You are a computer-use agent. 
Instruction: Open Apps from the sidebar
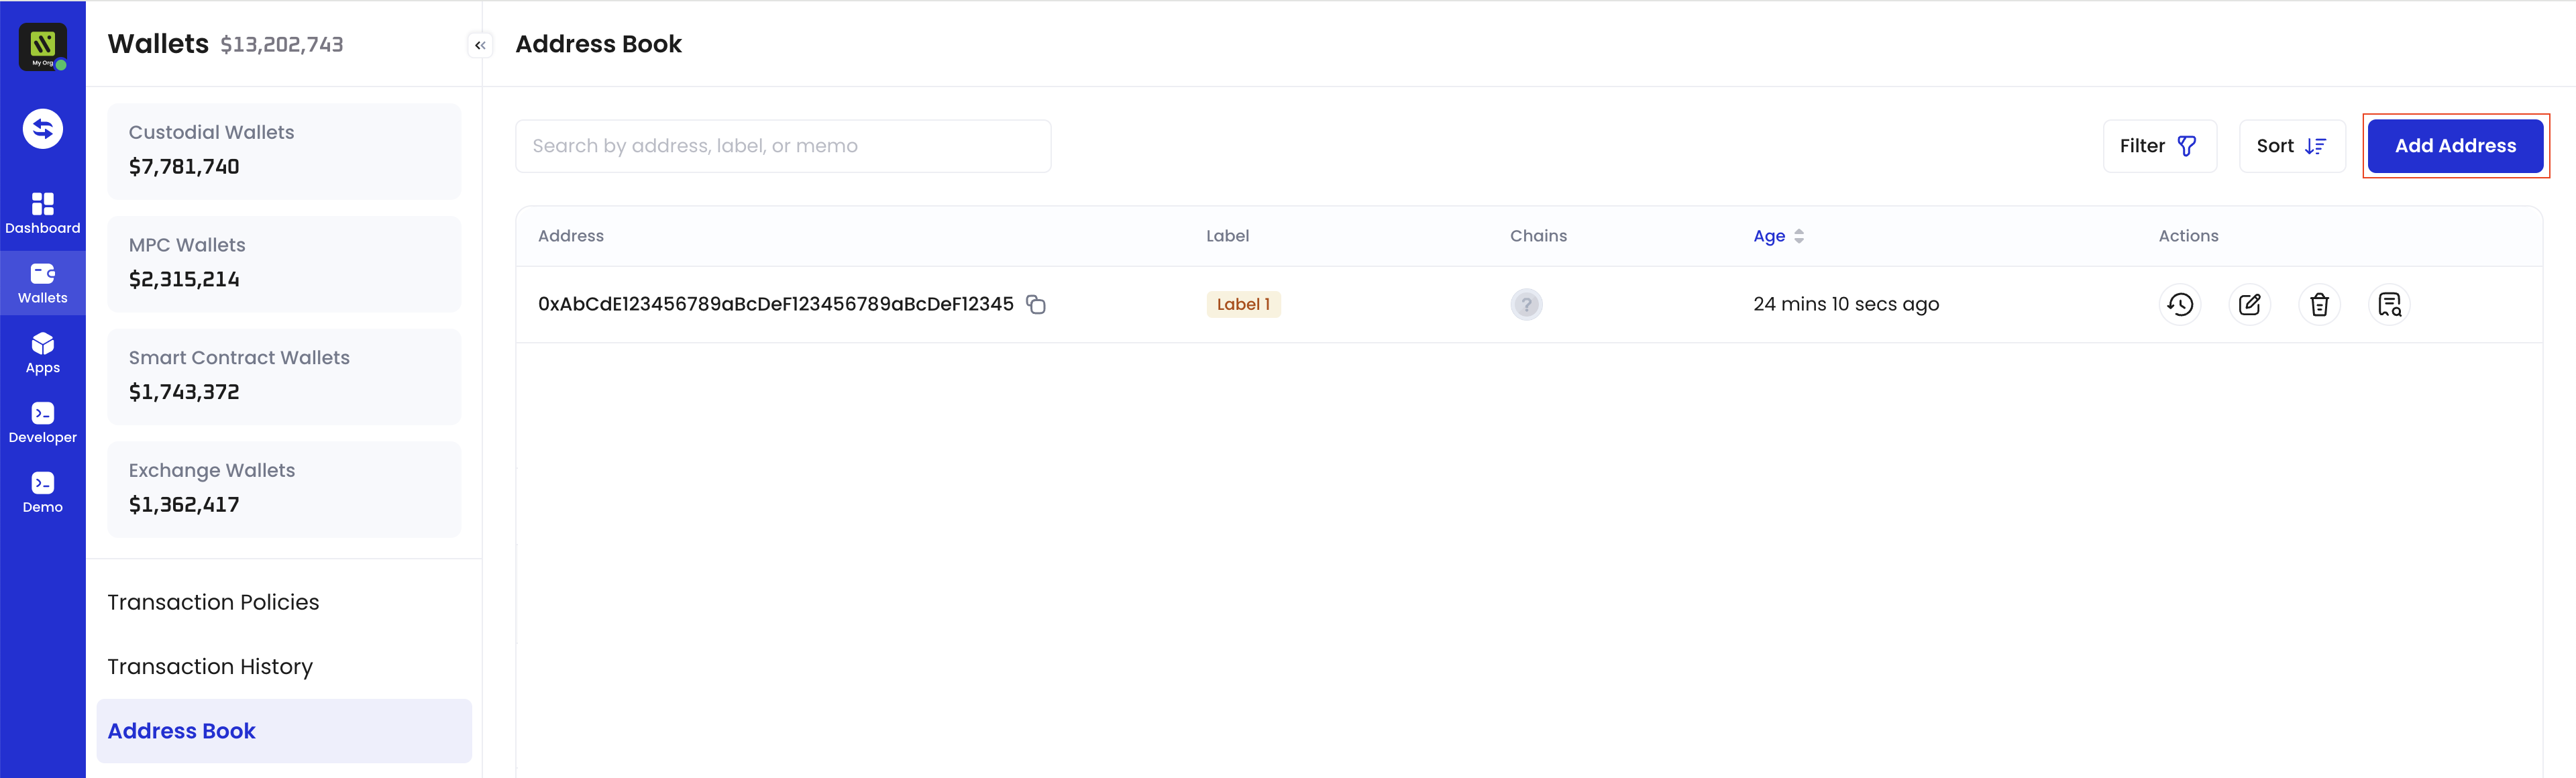(43, 353)
